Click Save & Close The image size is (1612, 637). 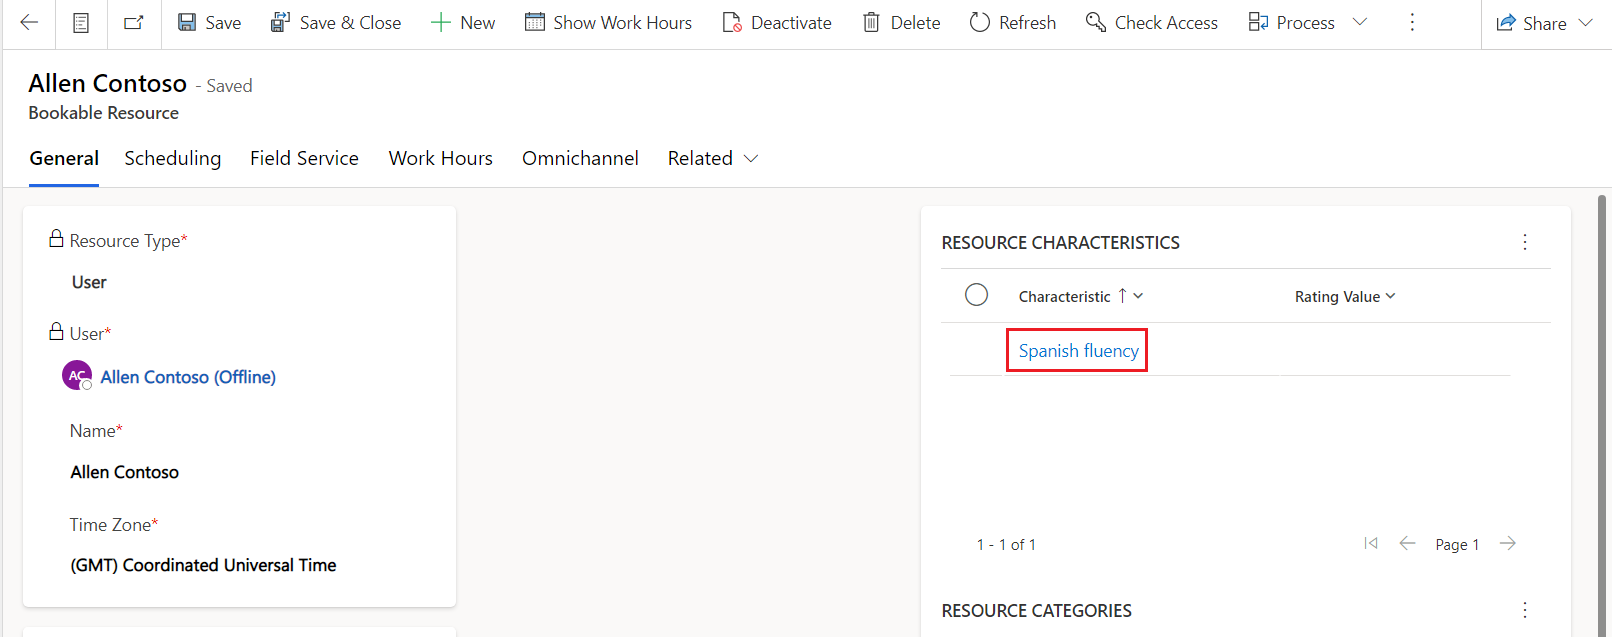tap(336, 22)
